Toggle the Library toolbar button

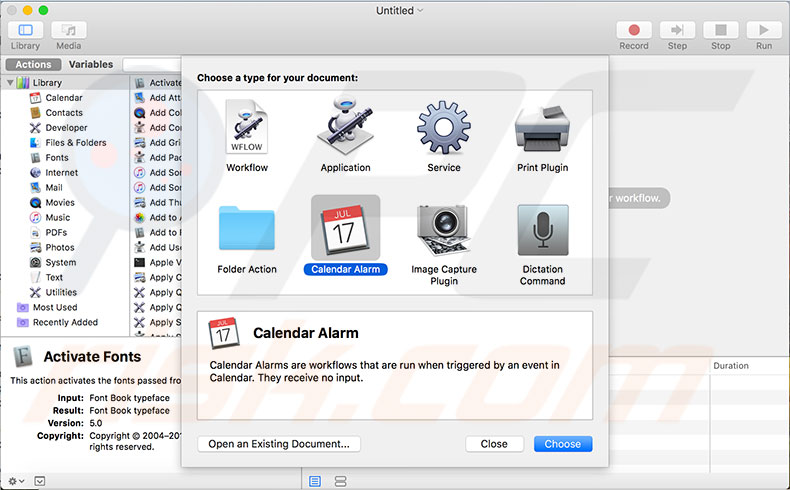pos(25,30)
